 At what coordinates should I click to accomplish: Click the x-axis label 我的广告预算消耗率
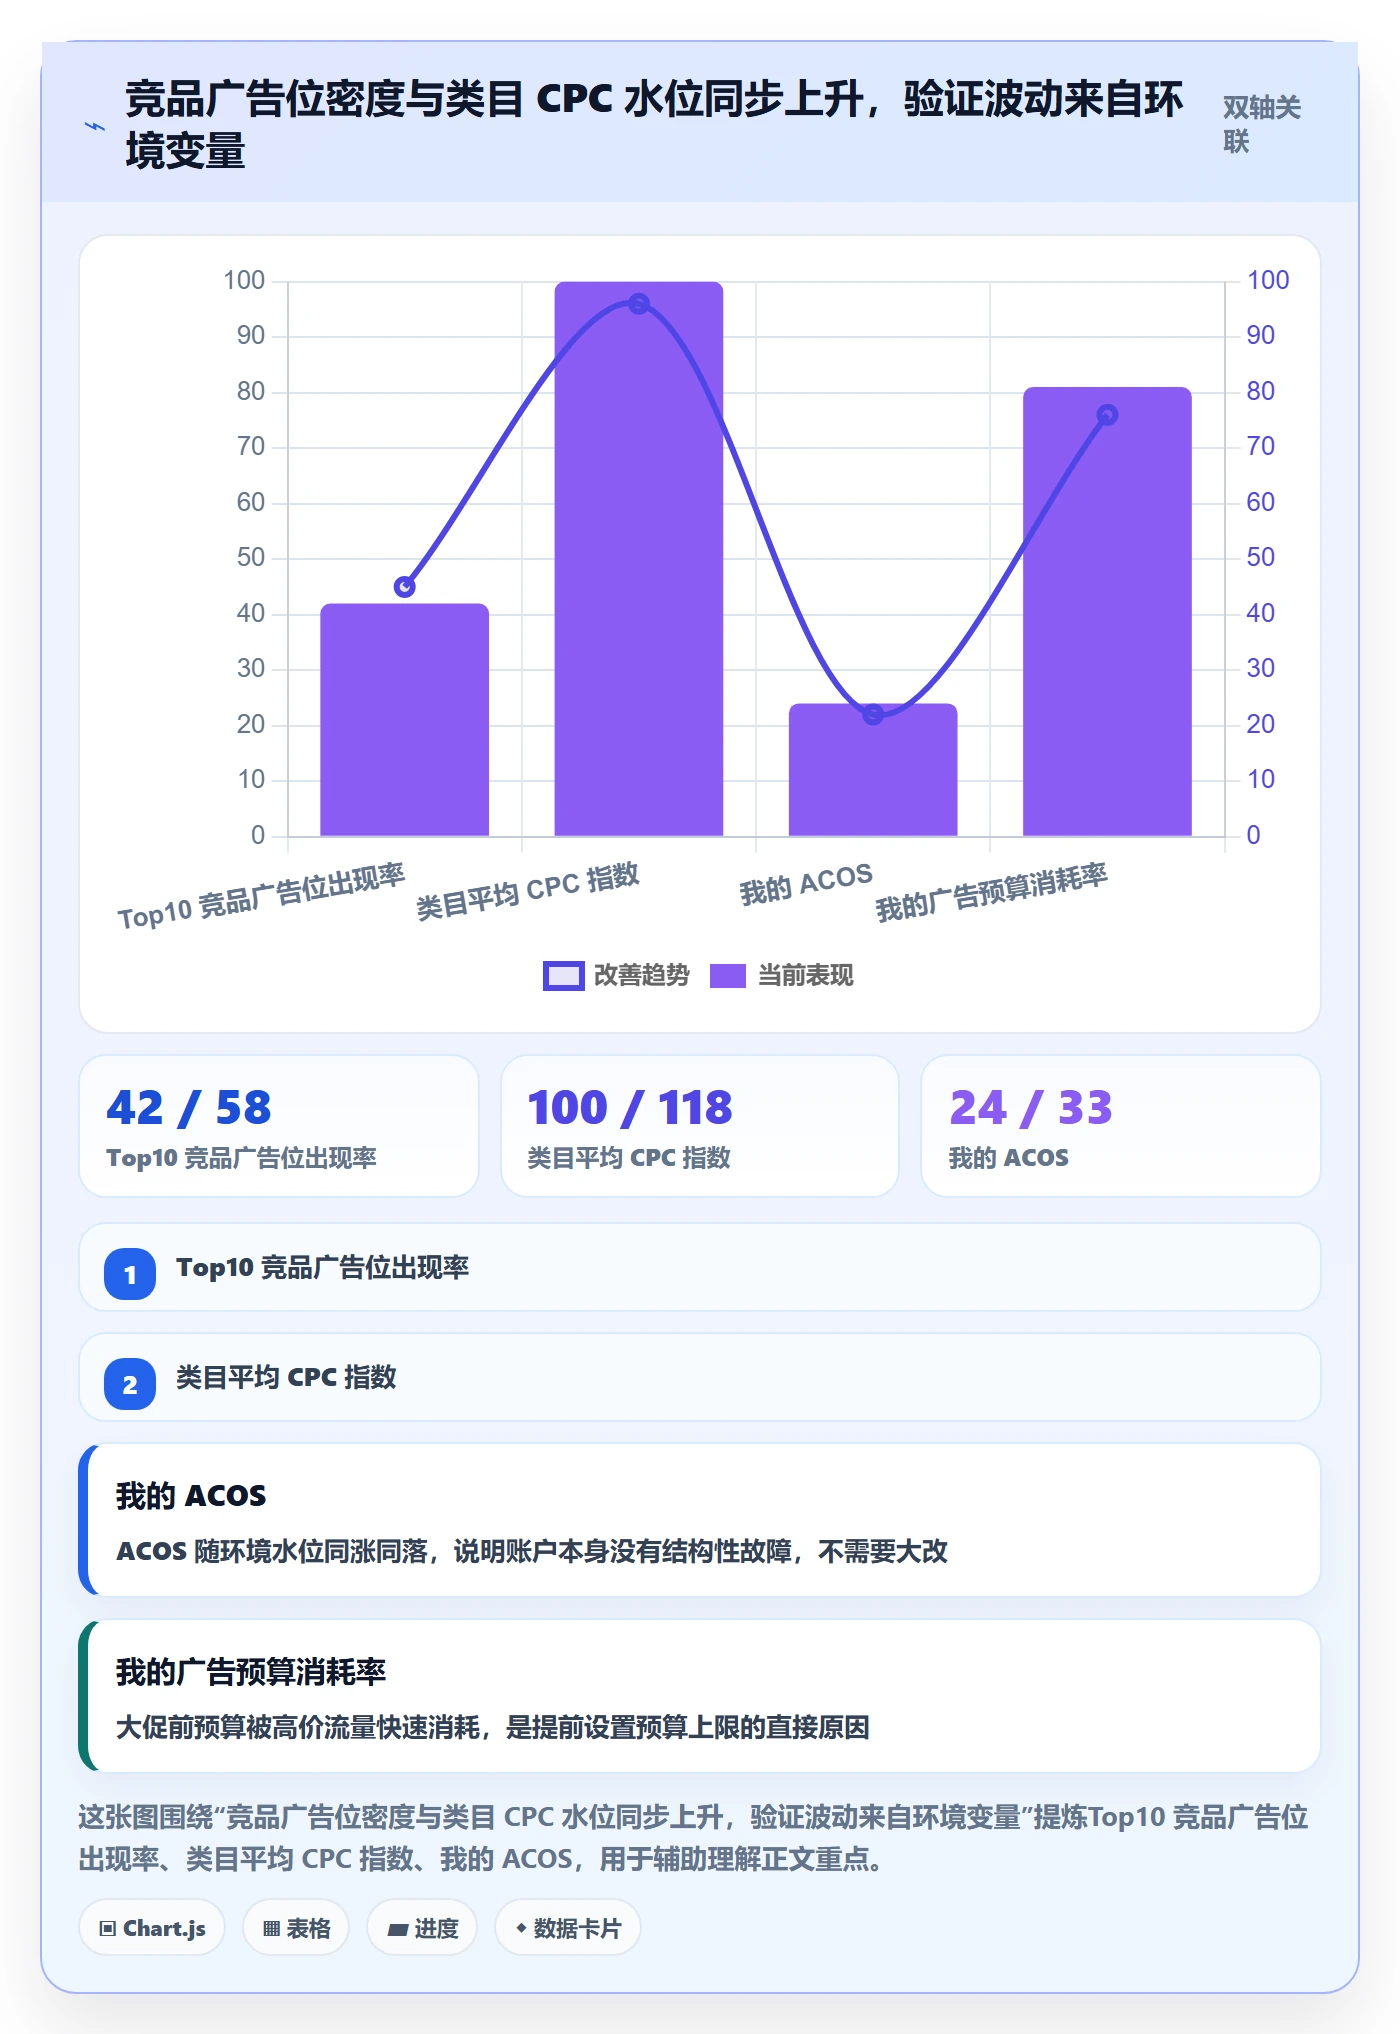click(991, 892)
